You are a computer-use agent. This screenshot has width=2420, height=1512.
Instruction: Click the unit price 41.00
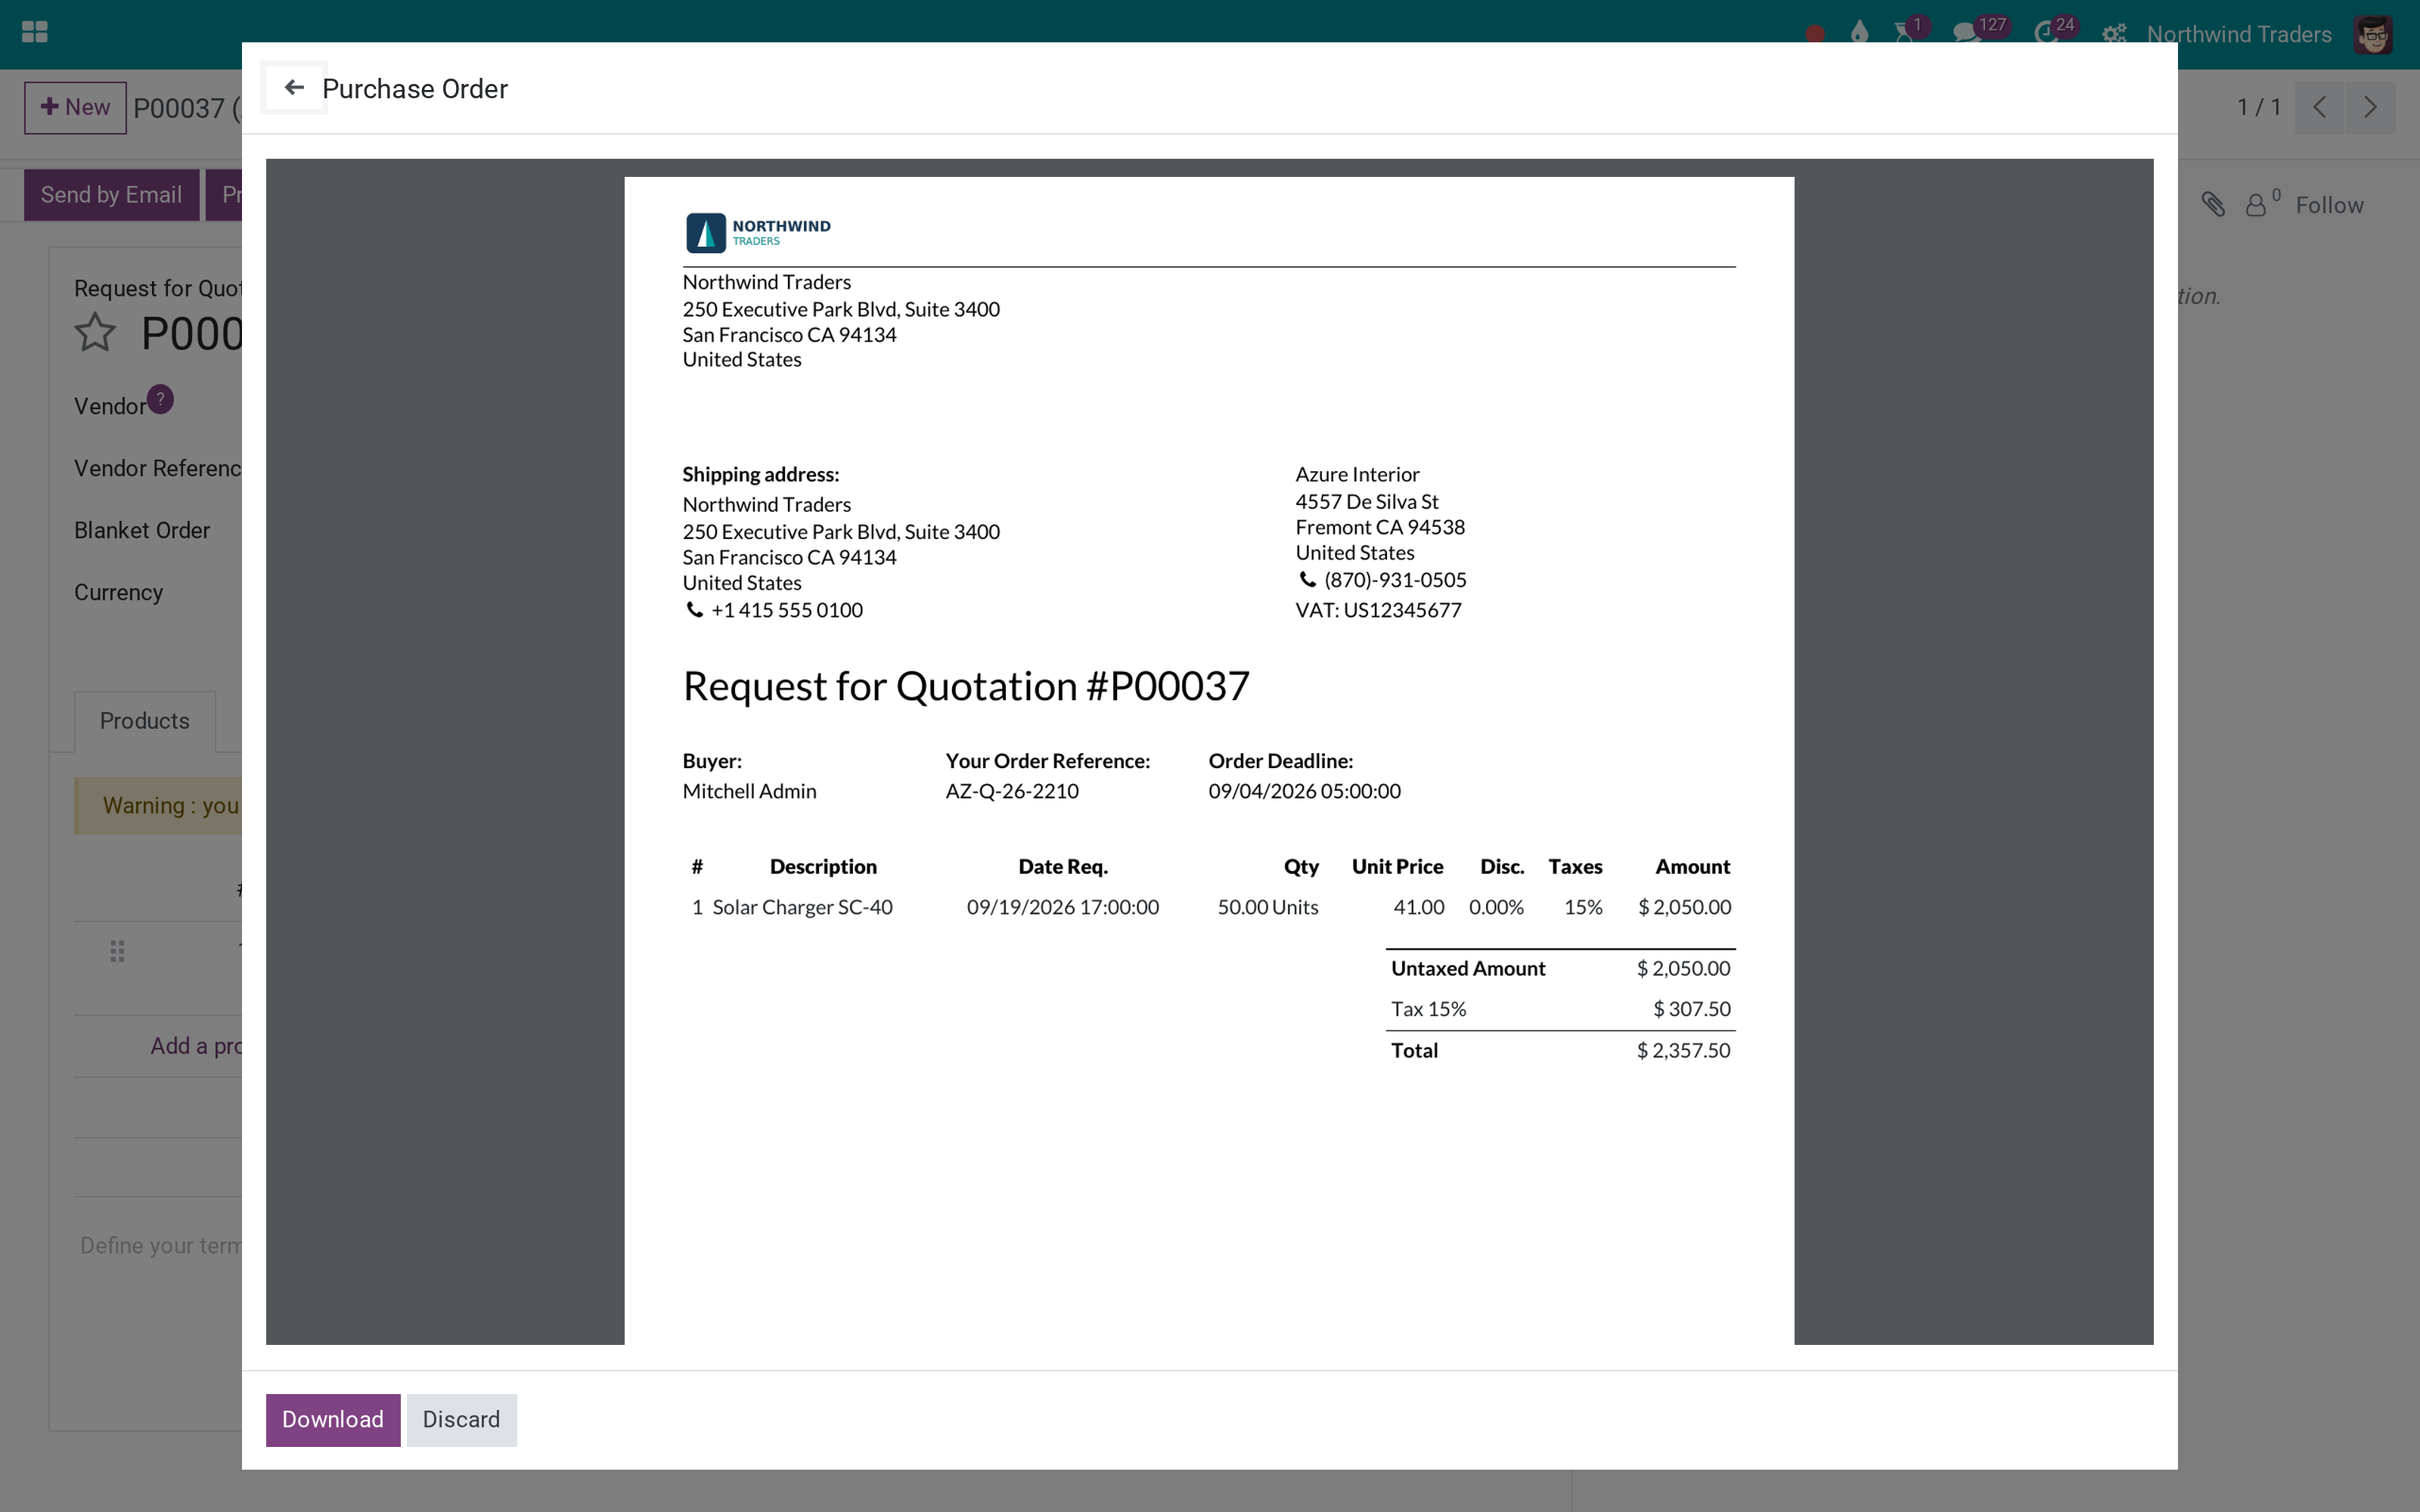click(x=1418, y=907)
